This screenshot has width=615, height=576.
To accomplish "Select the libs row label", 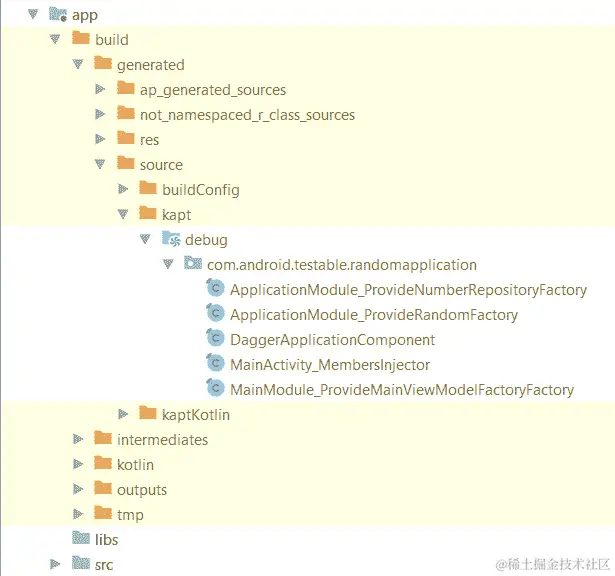I will [x=106, y=540].
